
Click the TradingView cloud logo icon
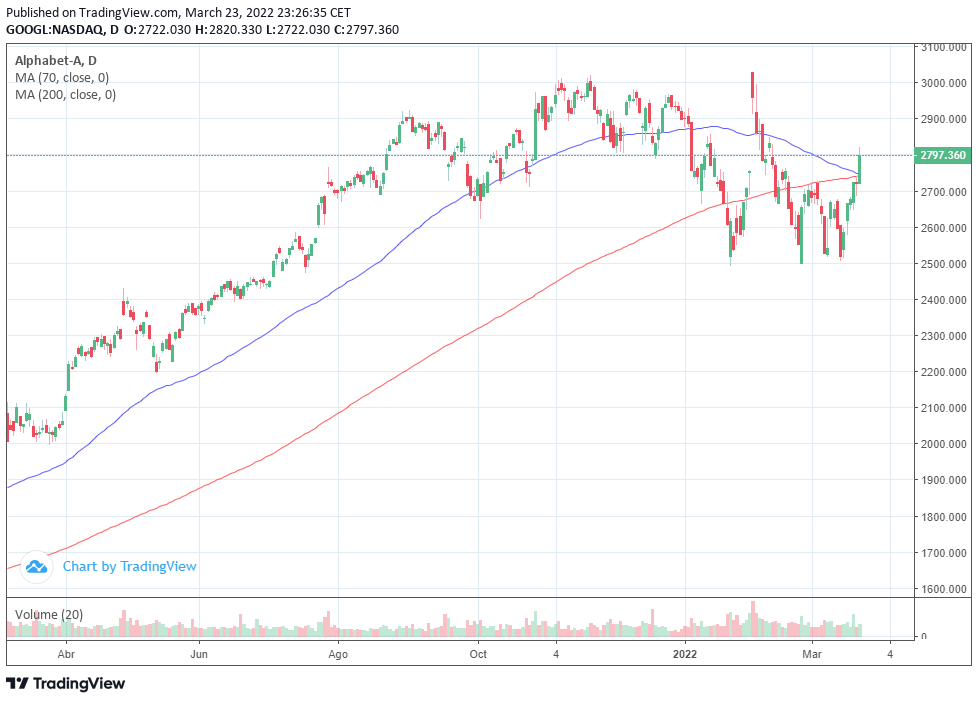point(36,567)
